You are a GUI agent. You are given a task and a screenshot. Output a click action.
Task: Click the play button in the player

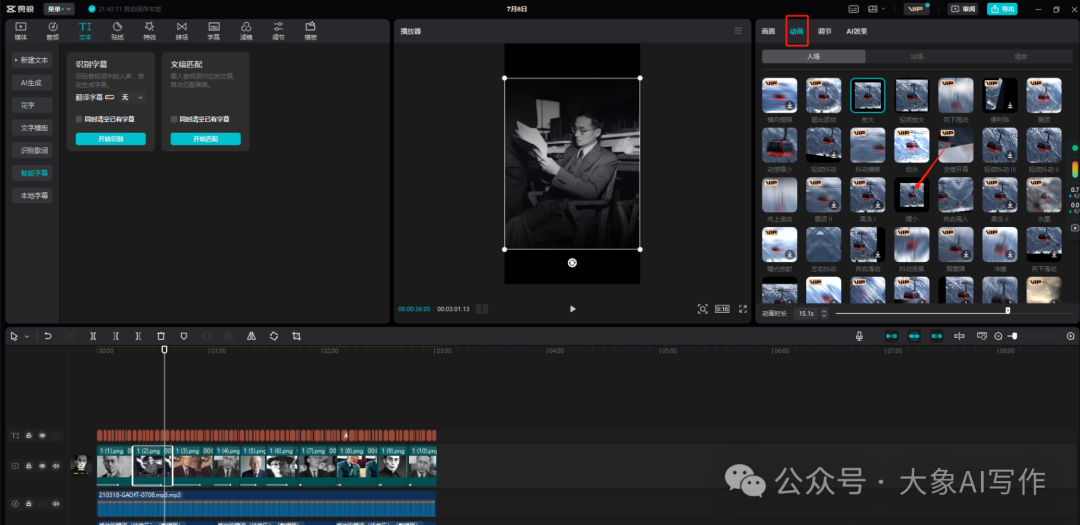(x=572, y=309)
